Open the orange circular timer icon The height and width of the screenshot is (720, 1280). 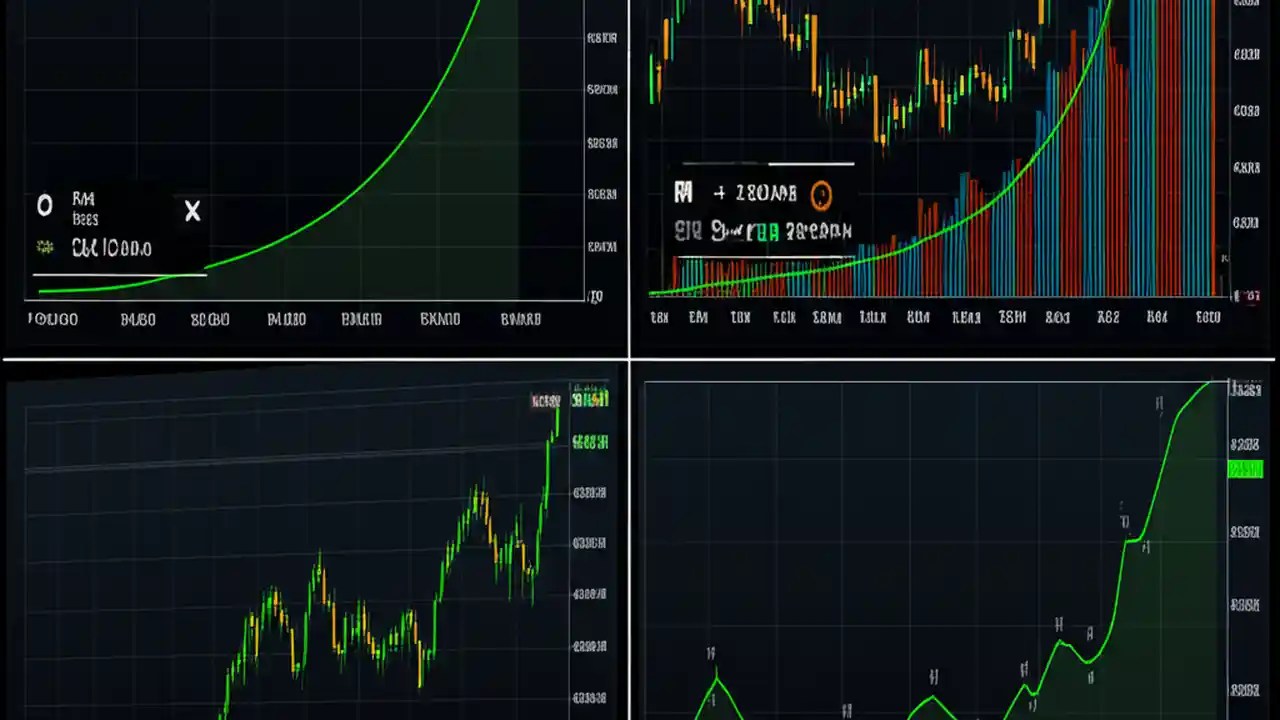(821, 194)
